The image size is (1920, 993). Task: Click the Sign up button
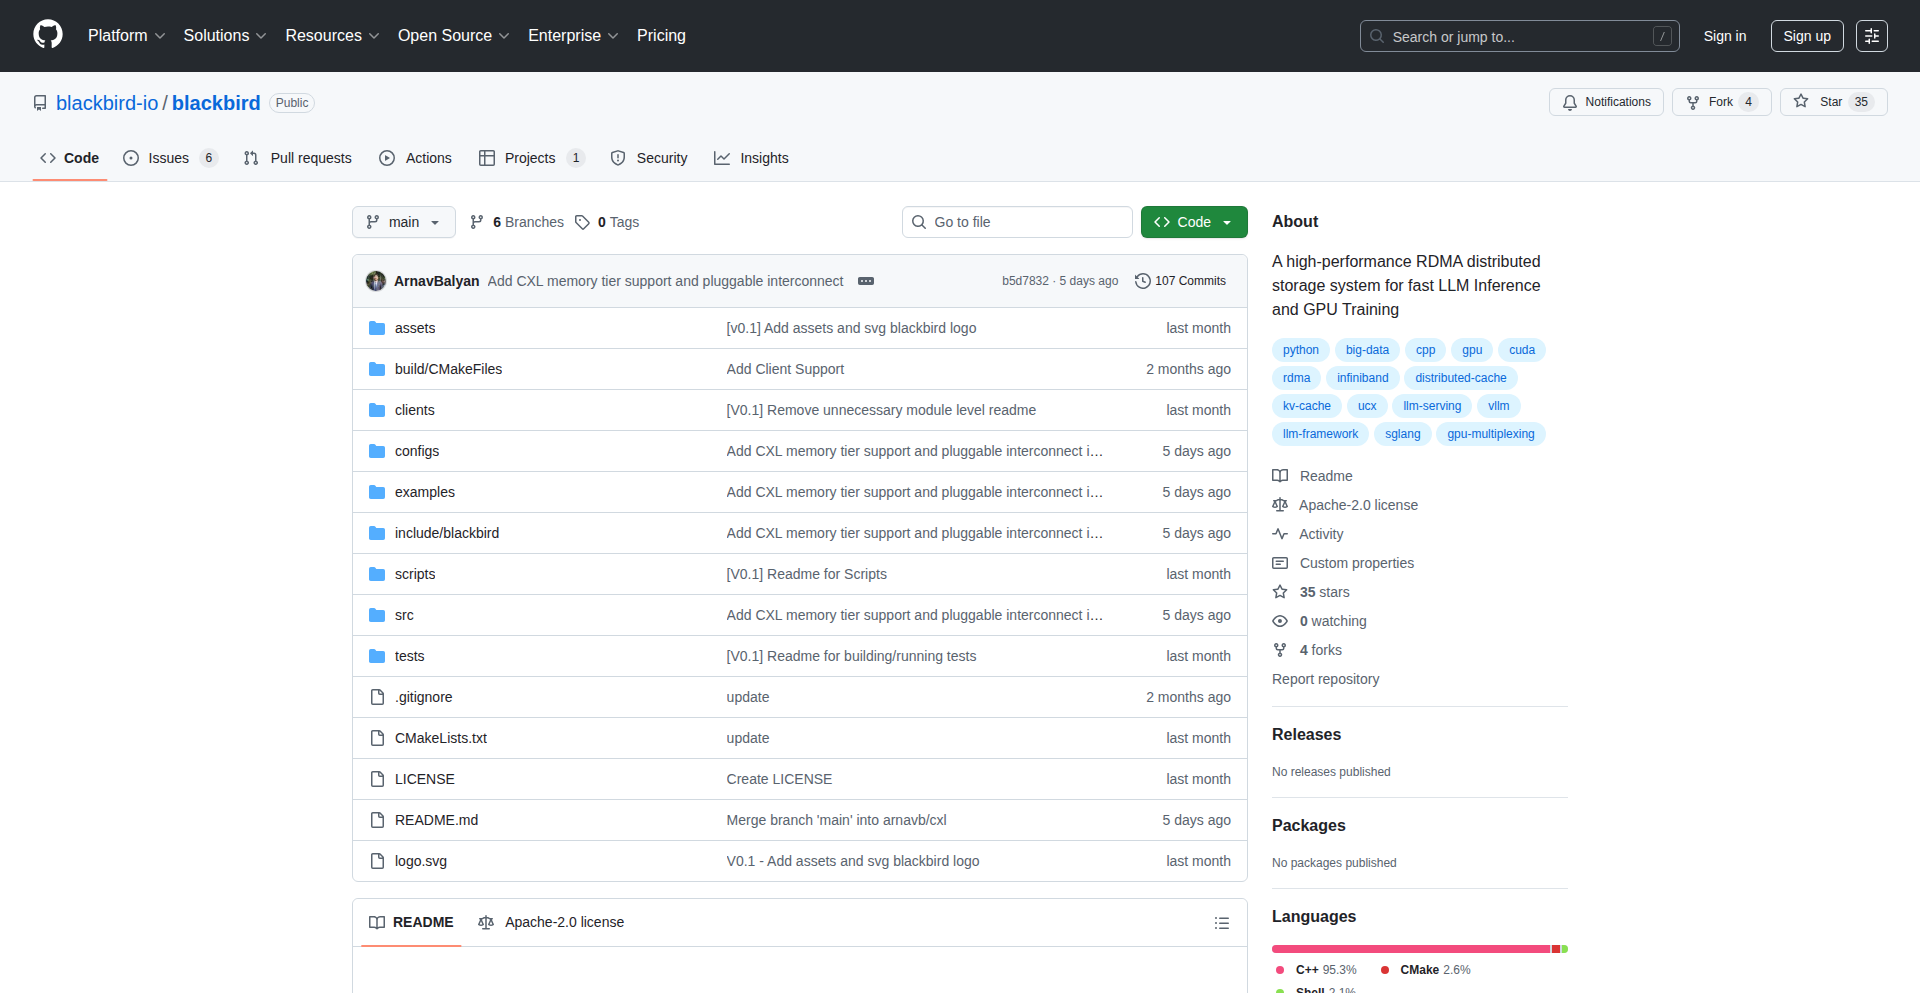(x=1806, y=36)
